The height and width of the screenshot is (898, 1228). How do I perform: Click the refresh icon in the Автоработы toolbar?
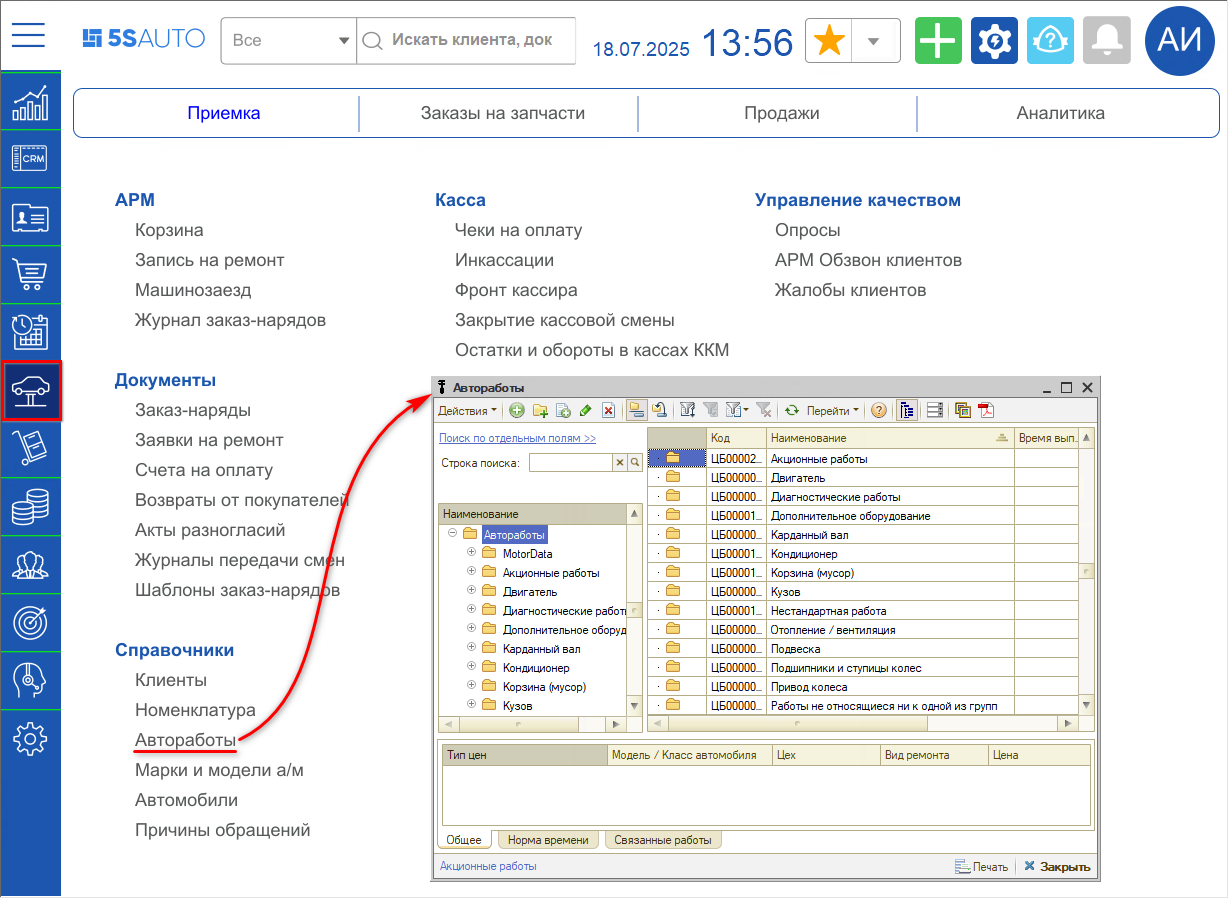(x=792, y=410)
